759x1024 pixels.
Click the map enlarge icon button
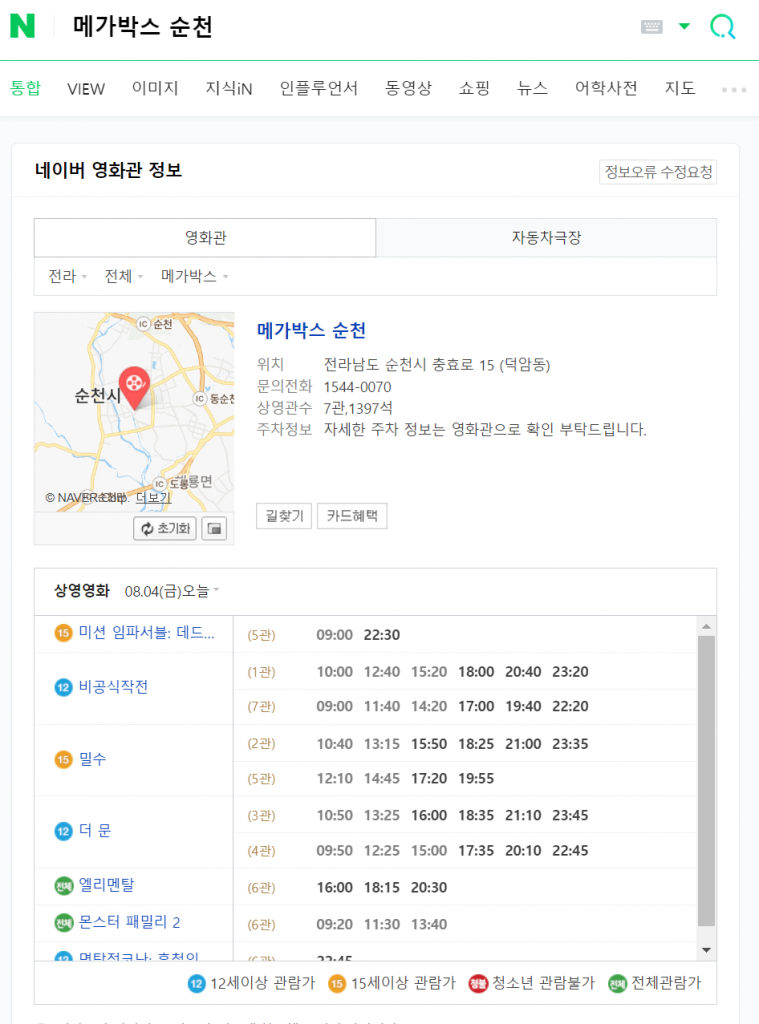coord(214,528)
